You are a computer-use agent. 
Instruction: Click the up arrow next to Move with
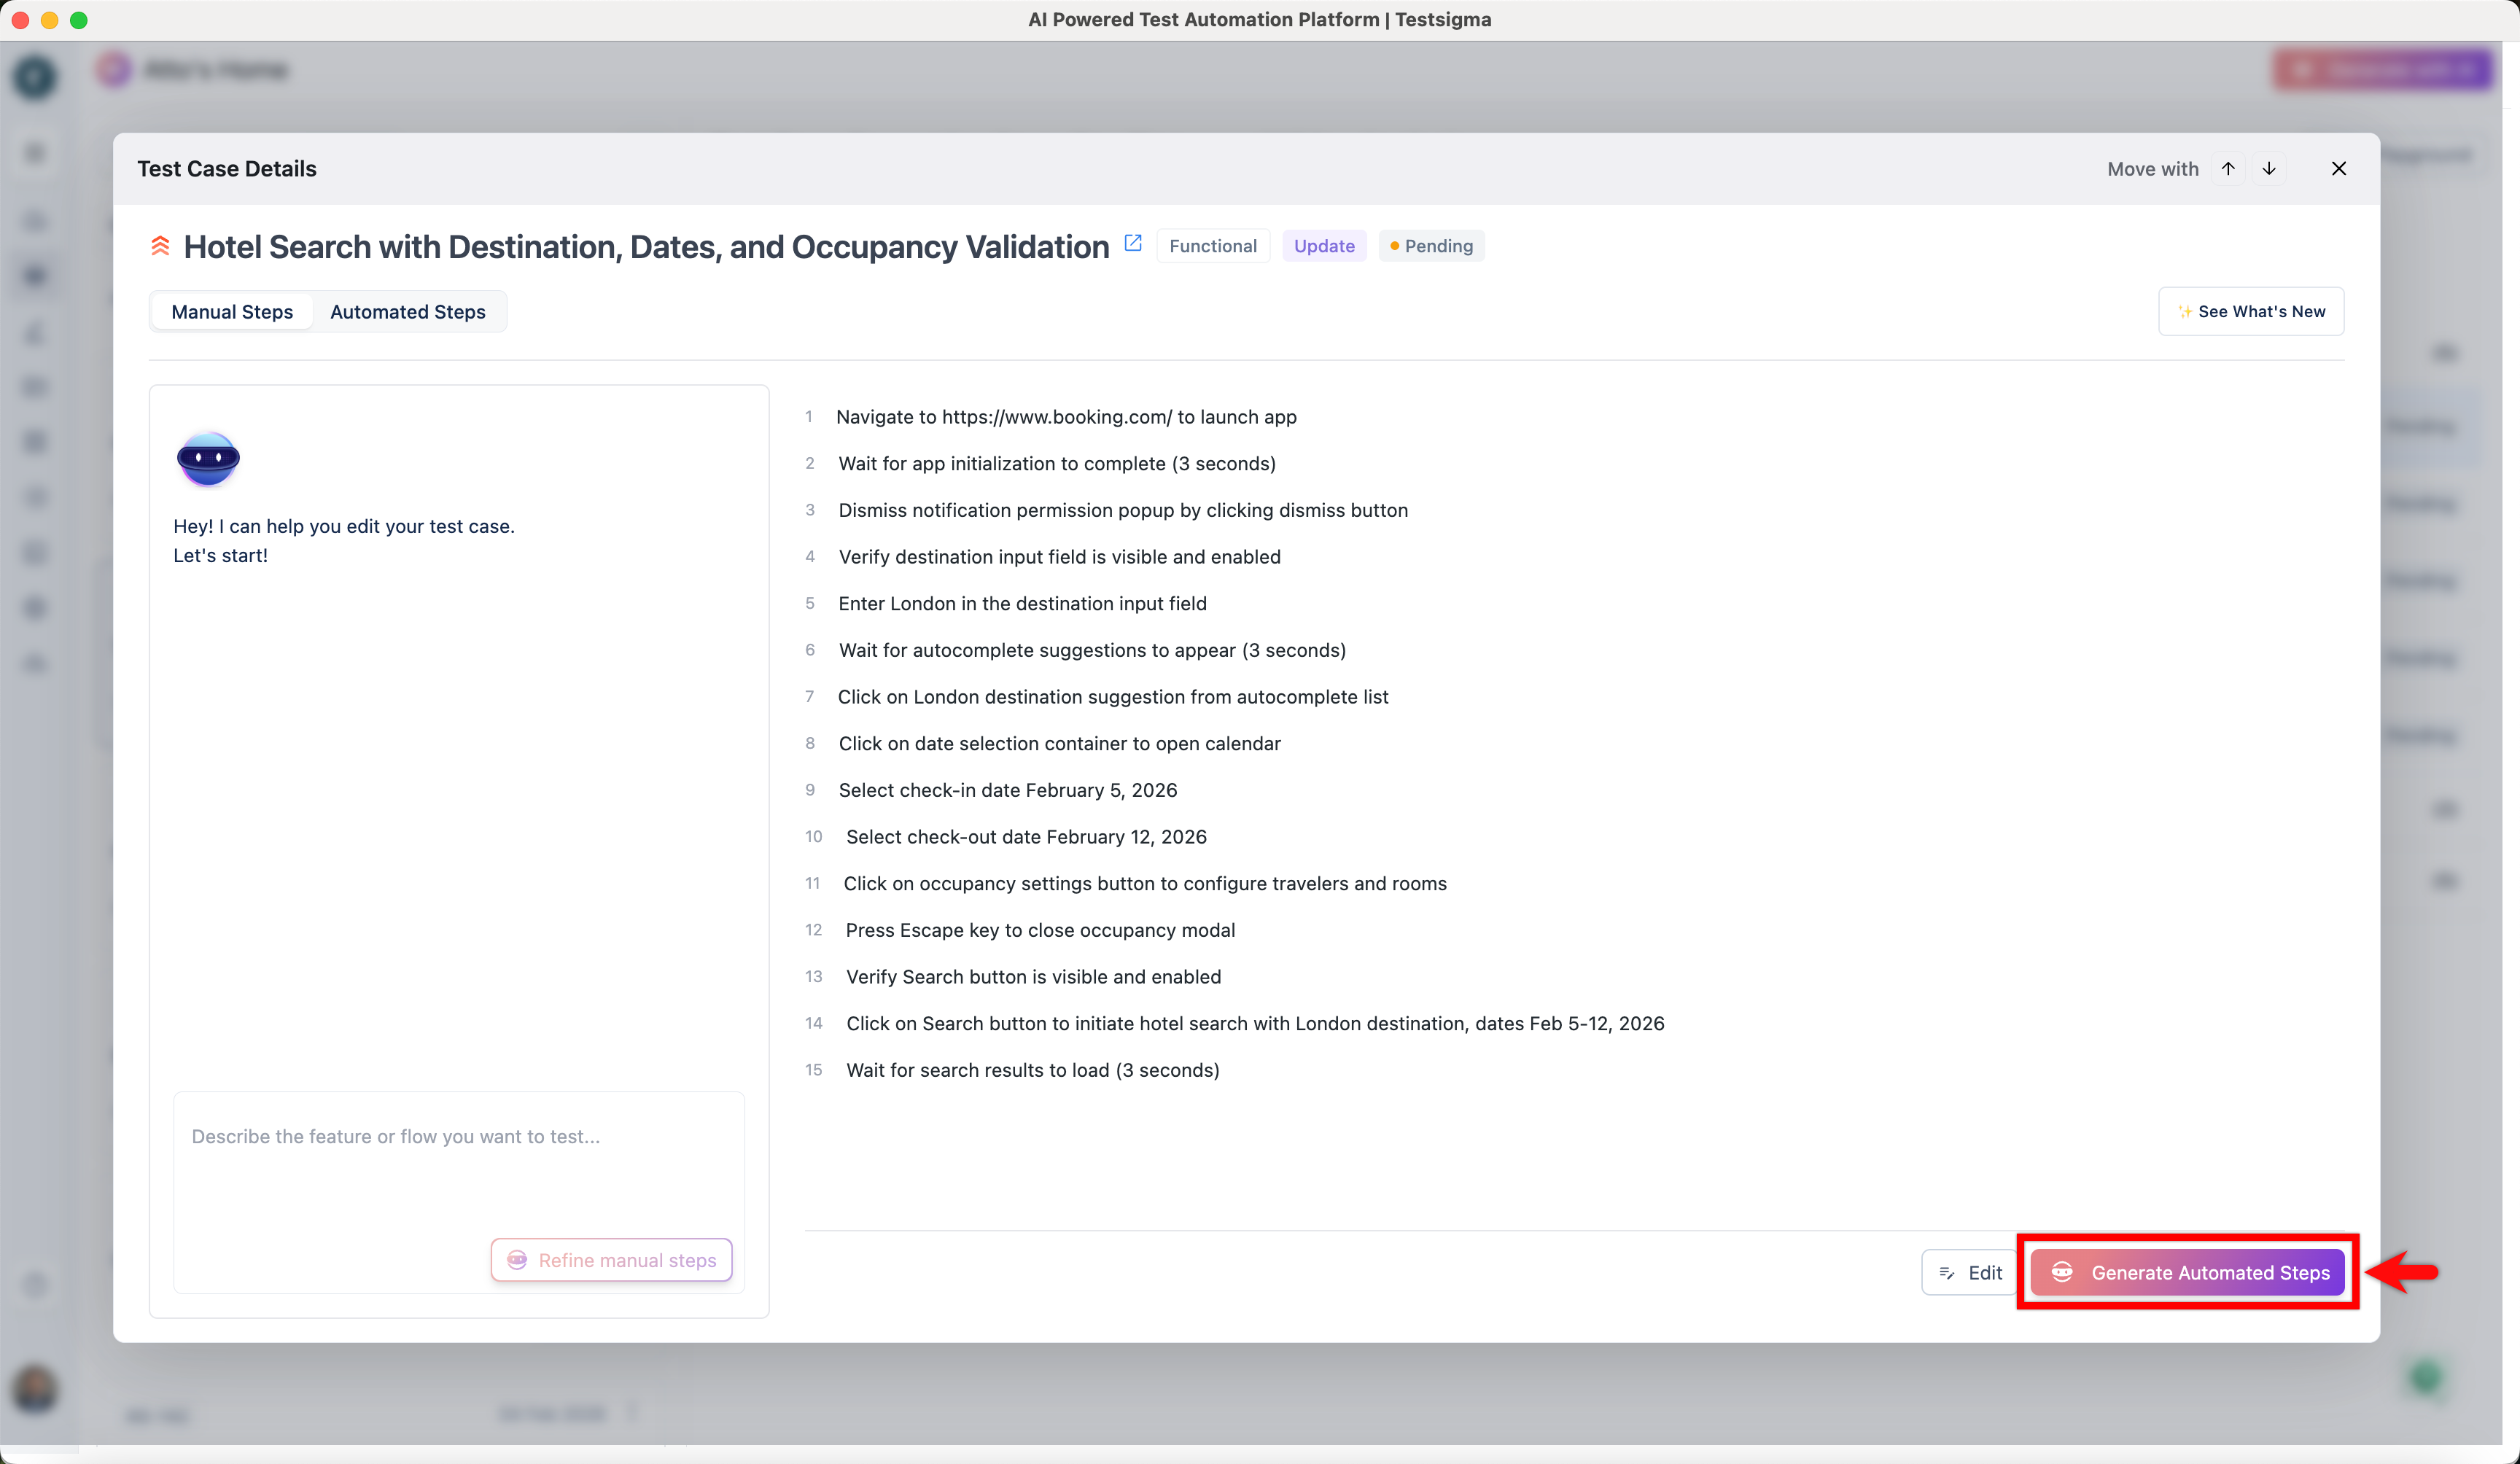click(2228, 169)
